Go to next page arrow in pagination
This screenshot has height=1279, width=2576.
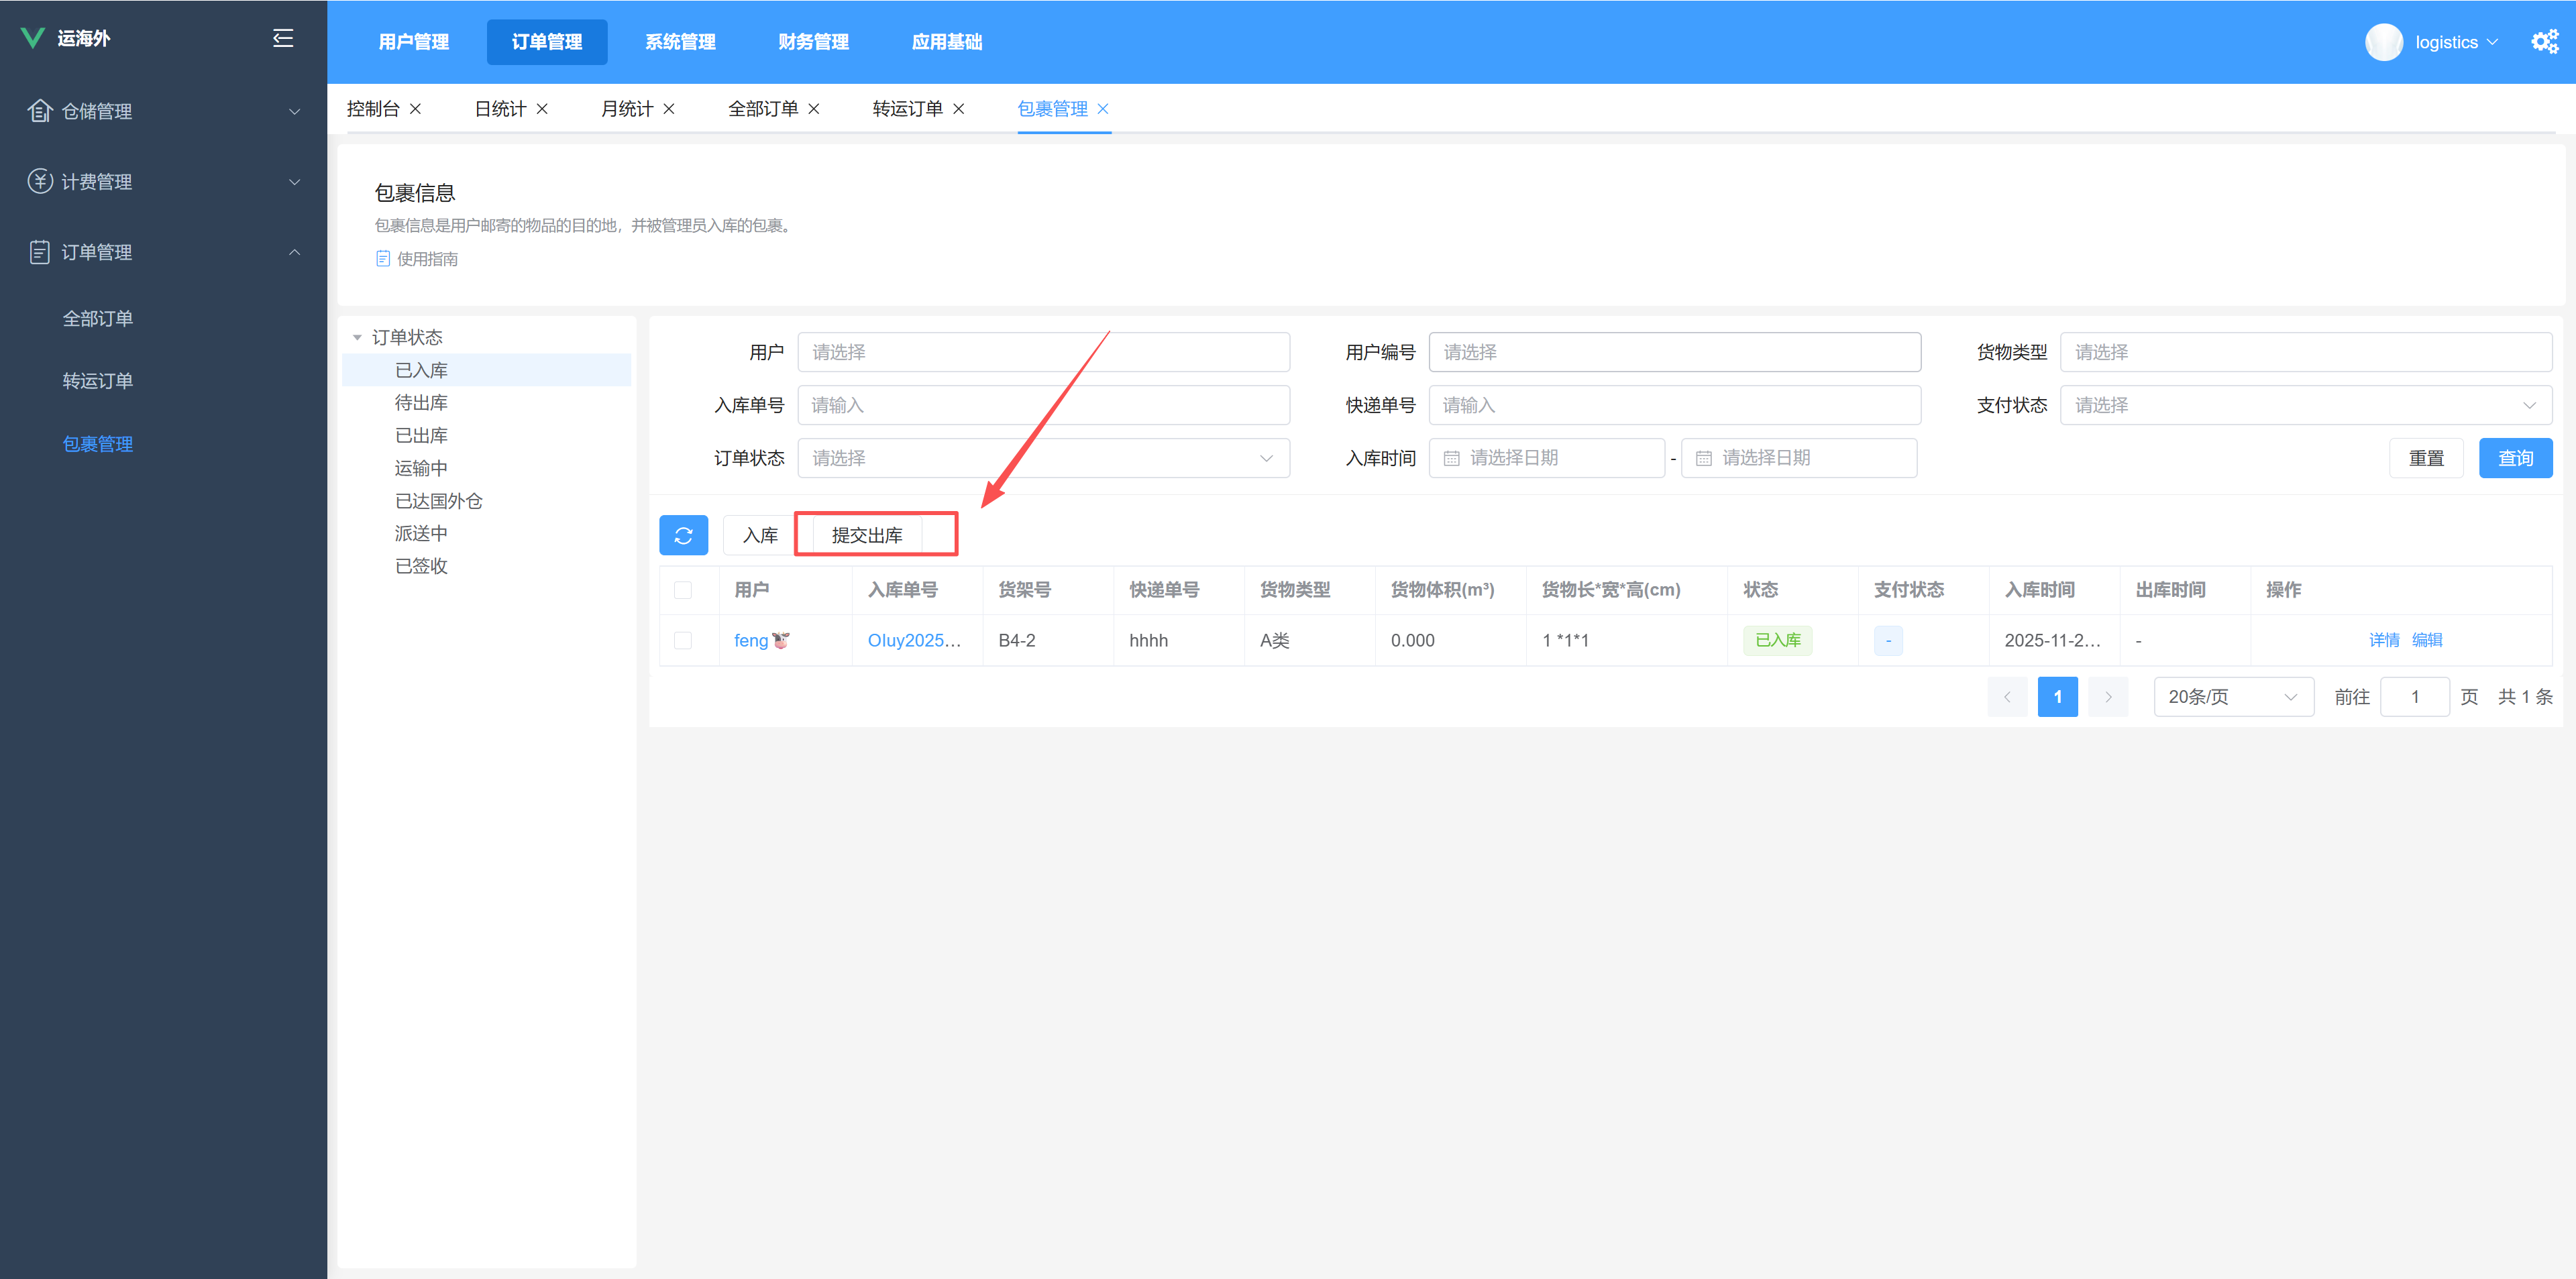point(2108,697)
